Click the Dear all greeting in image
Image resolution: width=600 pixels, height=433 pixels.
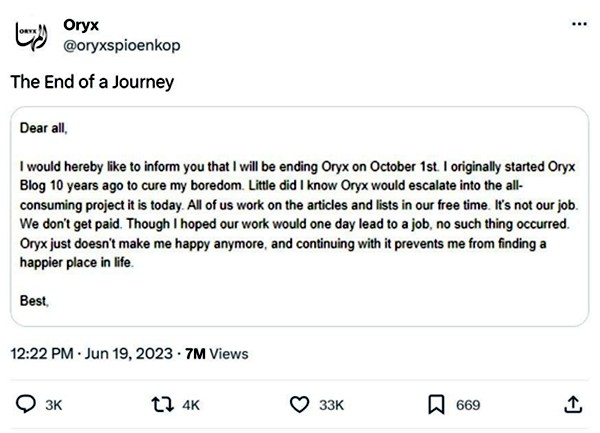click(44, 128)
